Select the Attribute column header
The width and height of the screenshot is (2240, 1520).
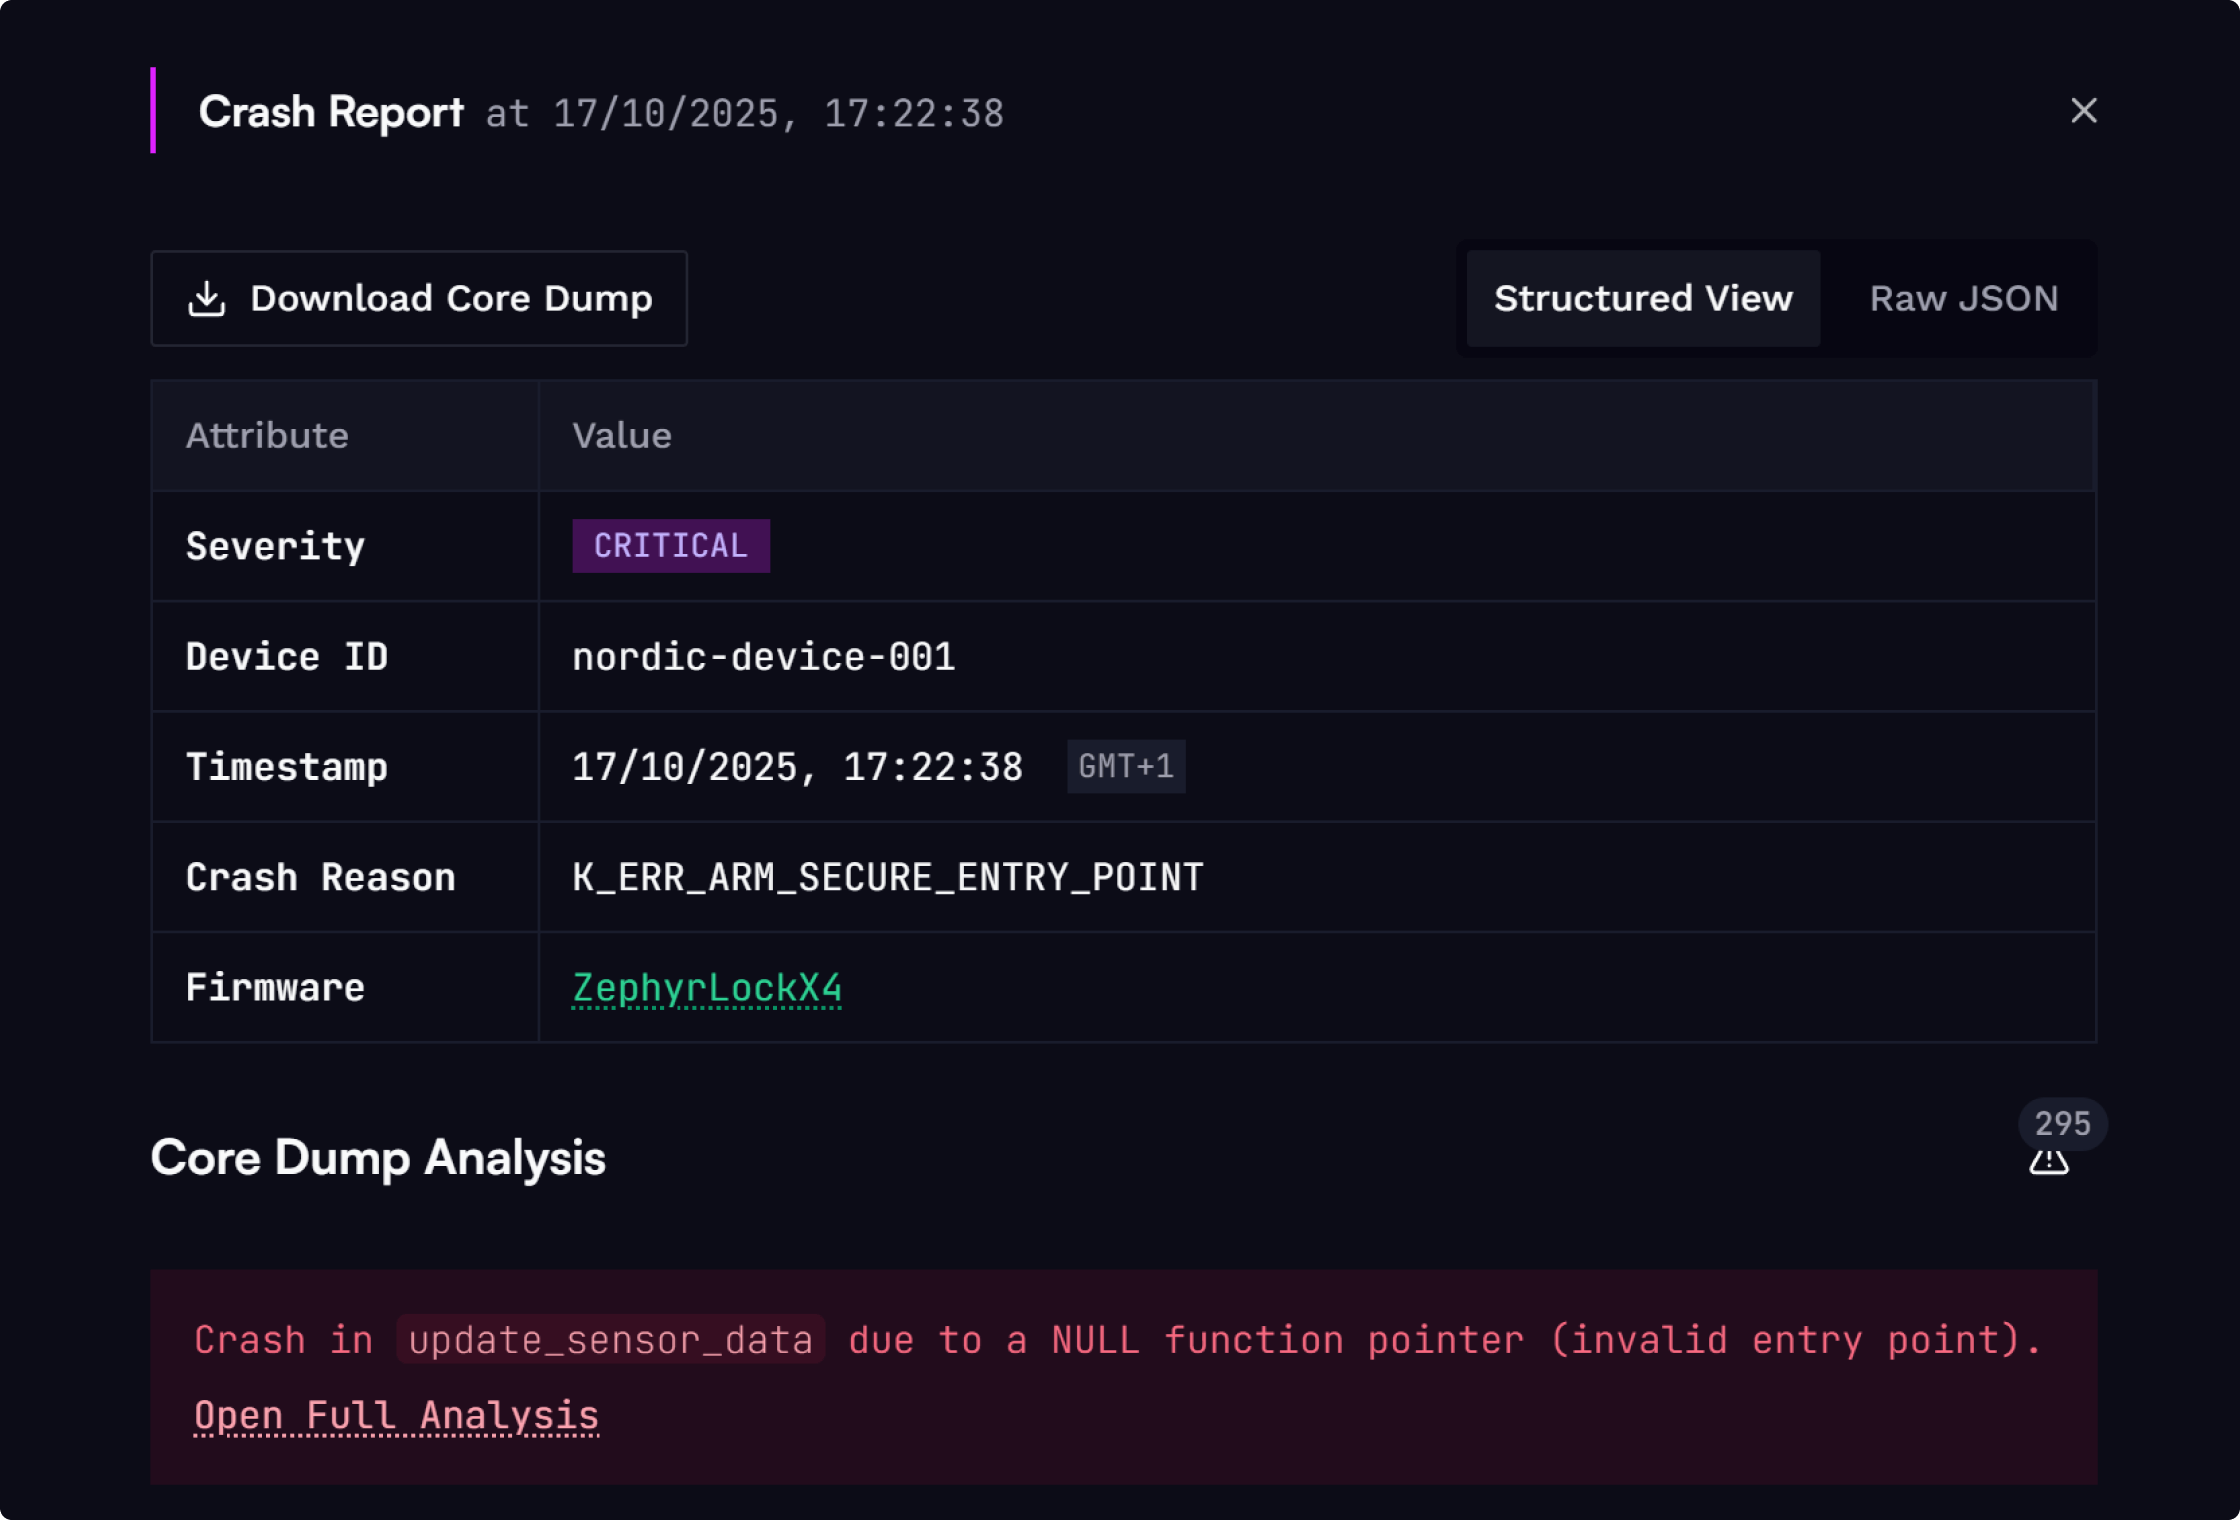click(x=266, y=435)
